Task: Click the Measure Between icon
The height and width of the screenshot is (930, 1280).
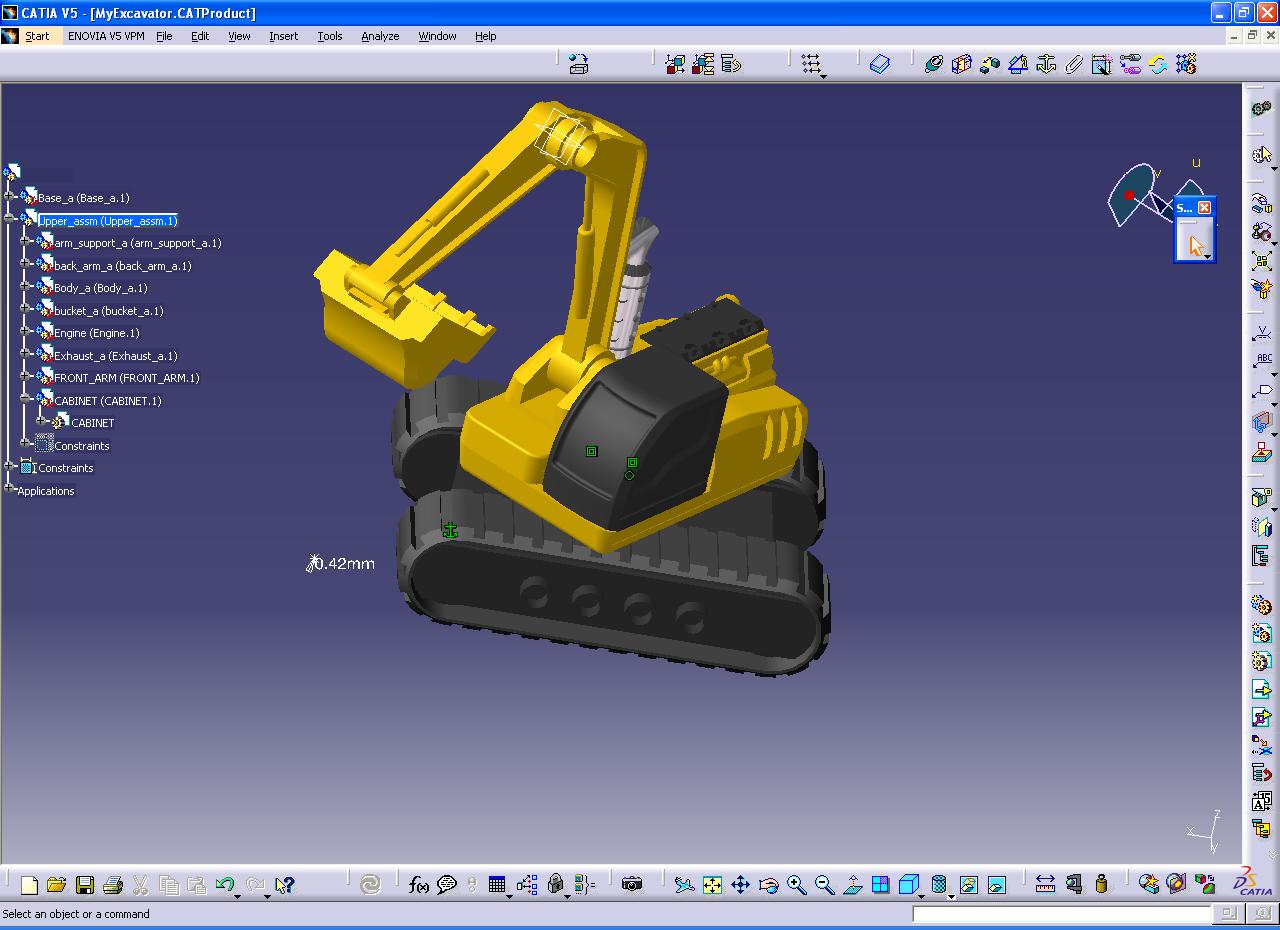Action: click(x=1045, y=884)
